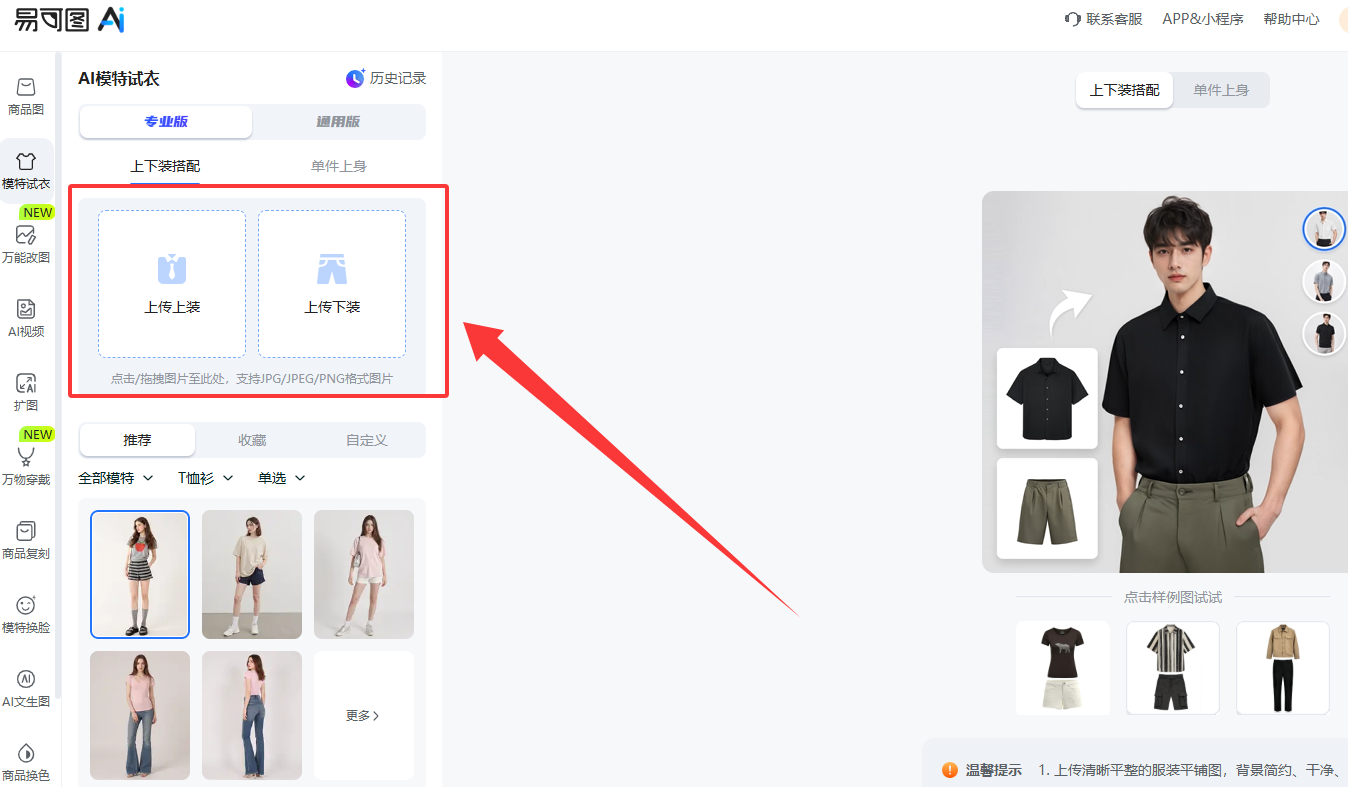Toggle preview to 单件上身 at top right
The image size is (1348, 787).
[1221, 90]
